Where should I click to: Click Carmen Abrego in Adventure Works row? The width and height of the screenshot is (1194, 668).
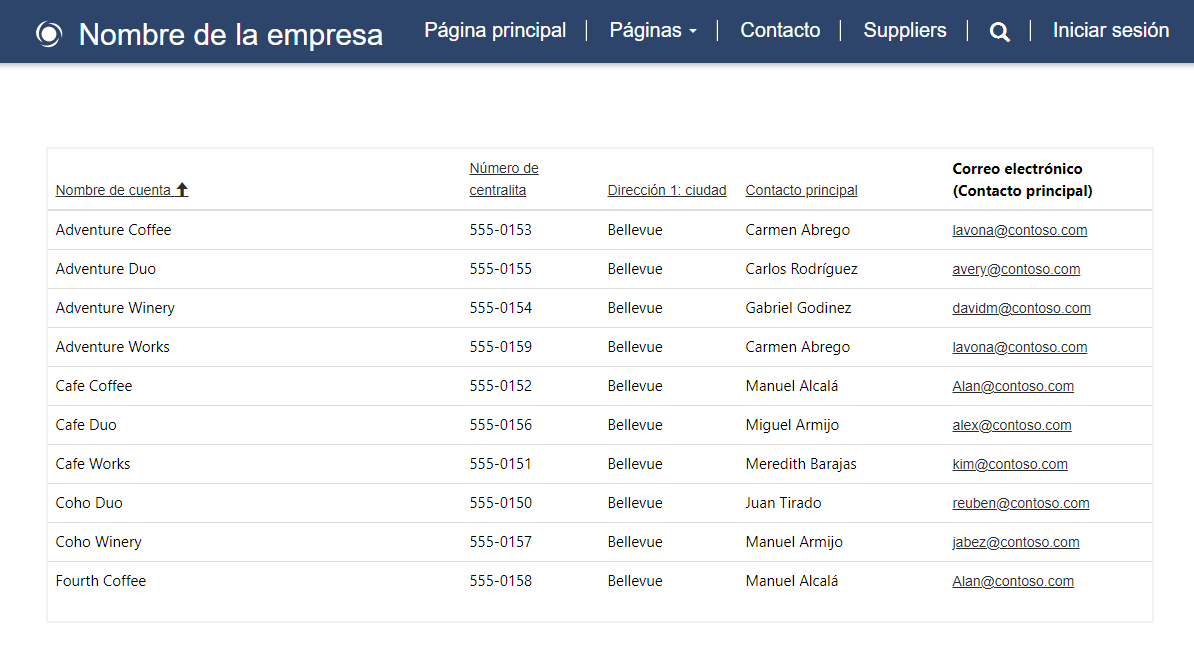797,347
